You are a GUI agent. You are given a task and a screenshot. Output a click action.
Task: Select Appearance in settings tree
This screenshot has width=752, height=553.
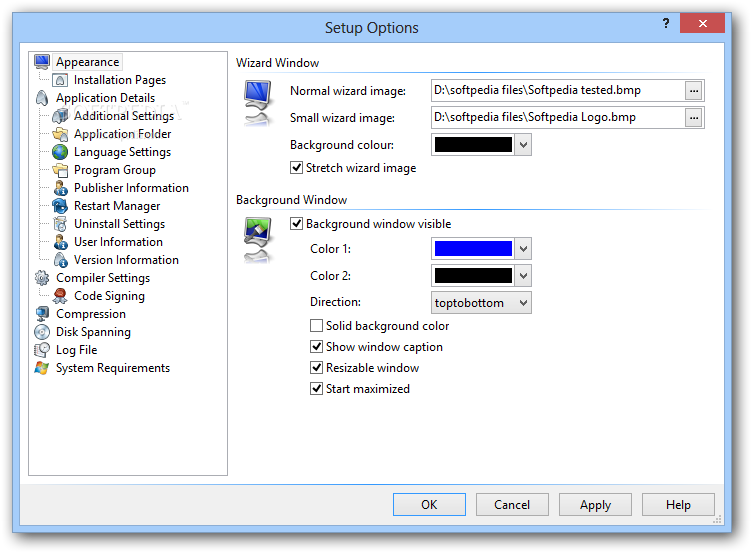click(87, 62)
